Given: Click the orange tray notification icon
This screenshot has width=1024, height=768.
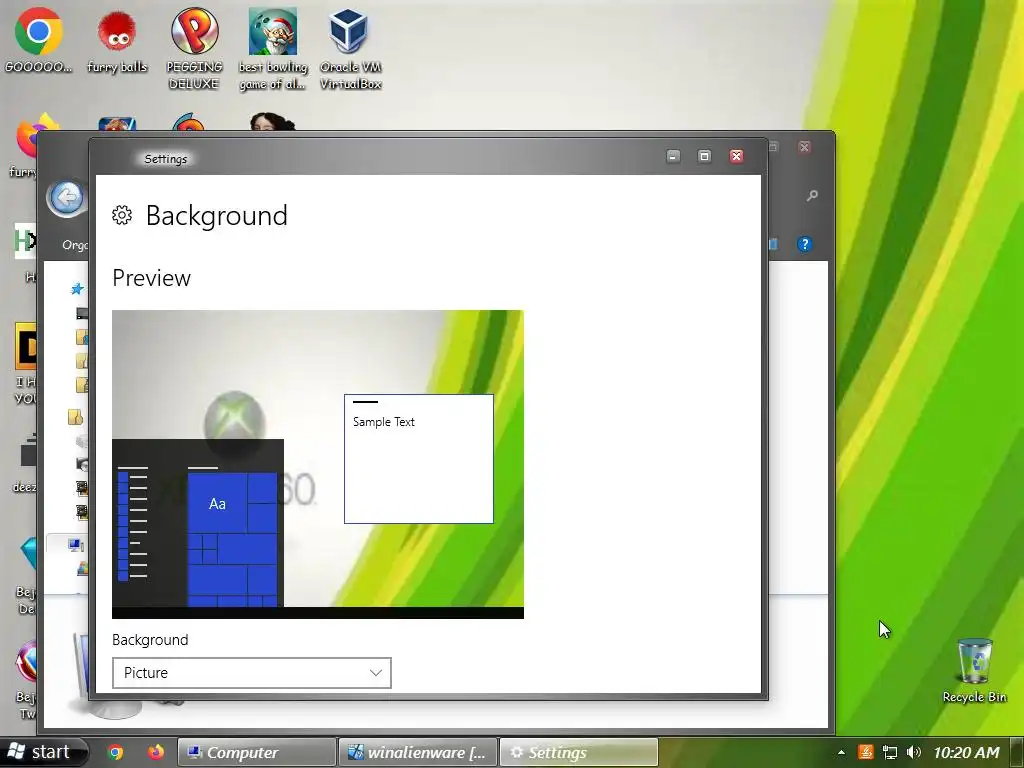Looking at the screenshot, I should [865, 752].
